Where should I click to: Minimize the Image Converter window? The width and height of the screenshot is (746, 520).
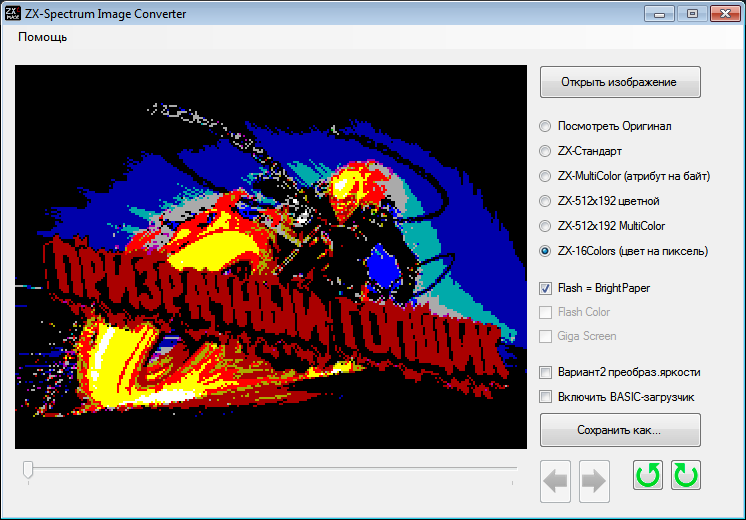[659, 13]
